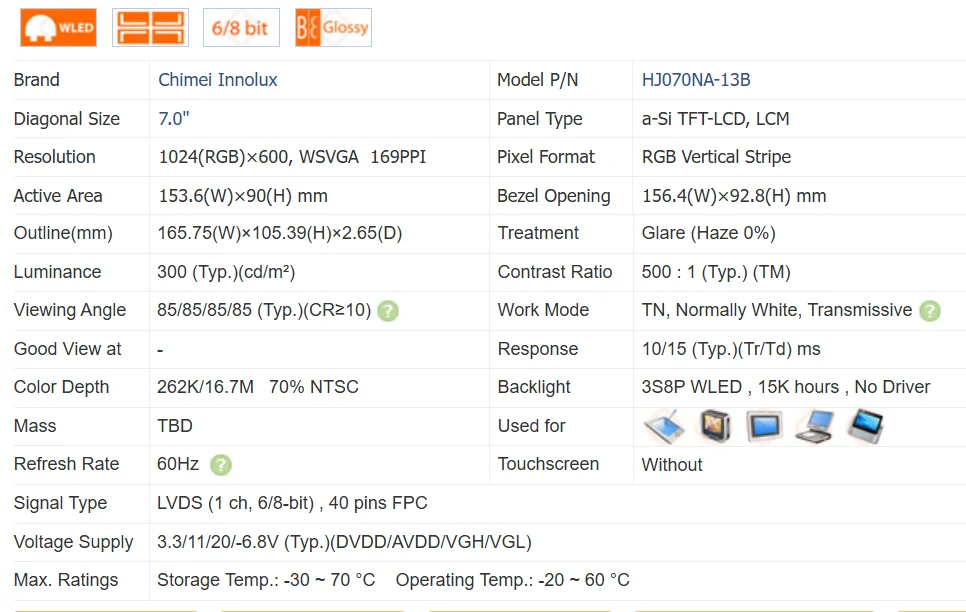Click signal type value LVDS 40 pins FPC

point(292,503)
